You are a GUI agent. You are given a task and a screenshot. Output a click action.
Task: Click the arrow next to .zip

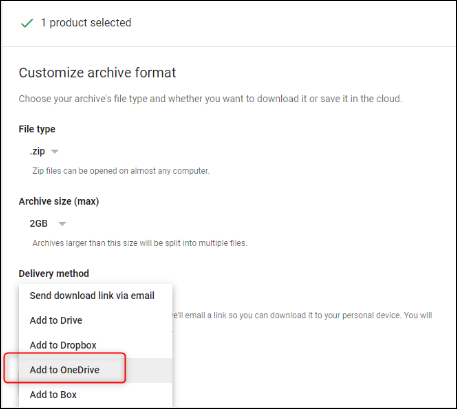[55, 152]
